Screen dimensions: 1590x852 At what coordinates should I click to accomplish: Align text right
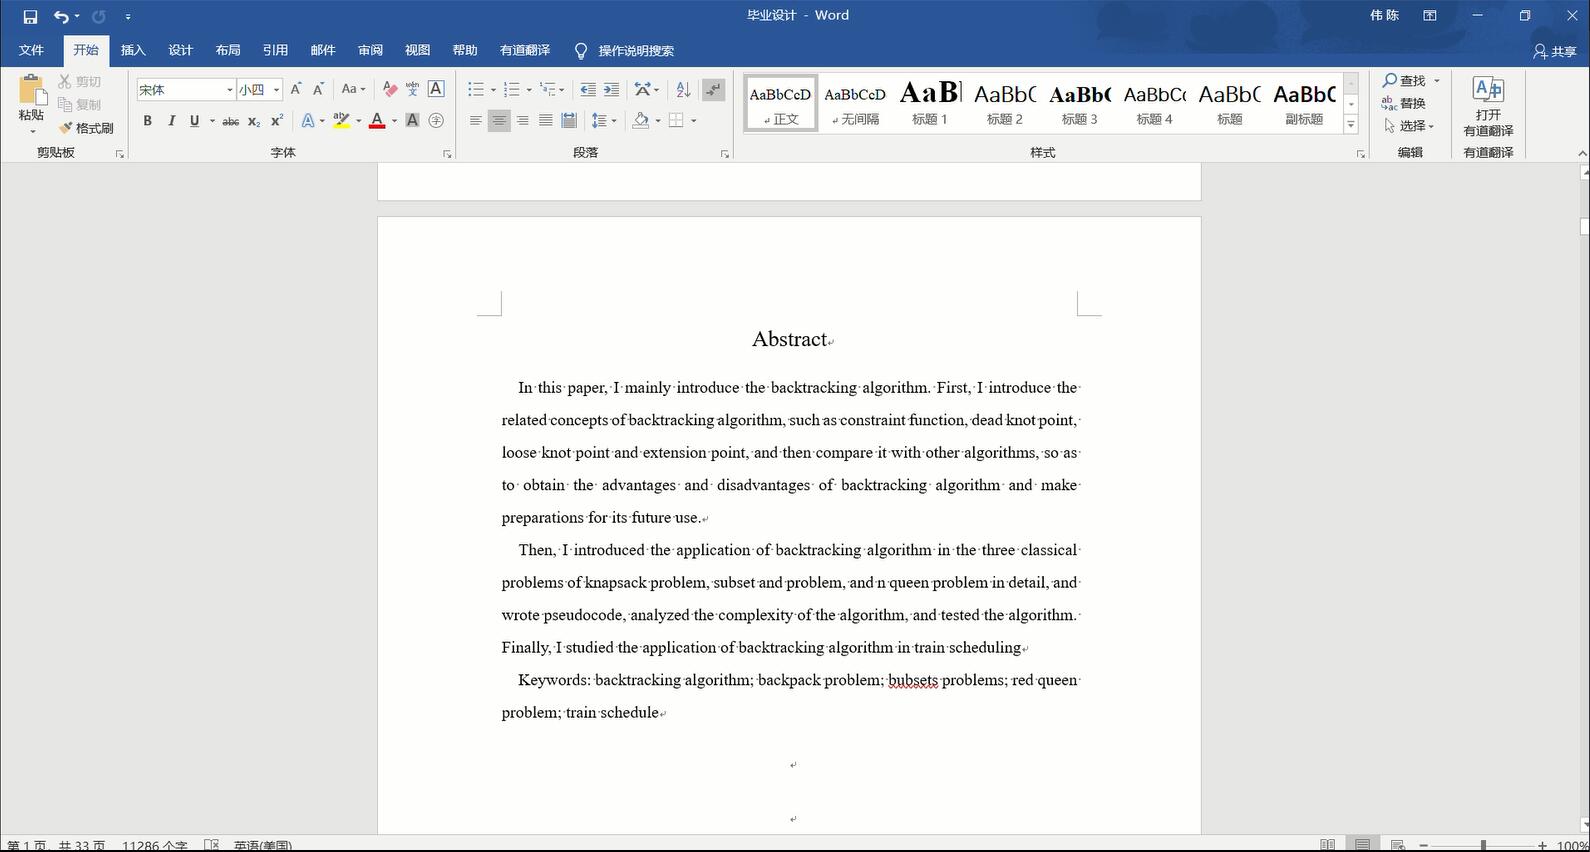pyautogui.click(x=522, y=121)
